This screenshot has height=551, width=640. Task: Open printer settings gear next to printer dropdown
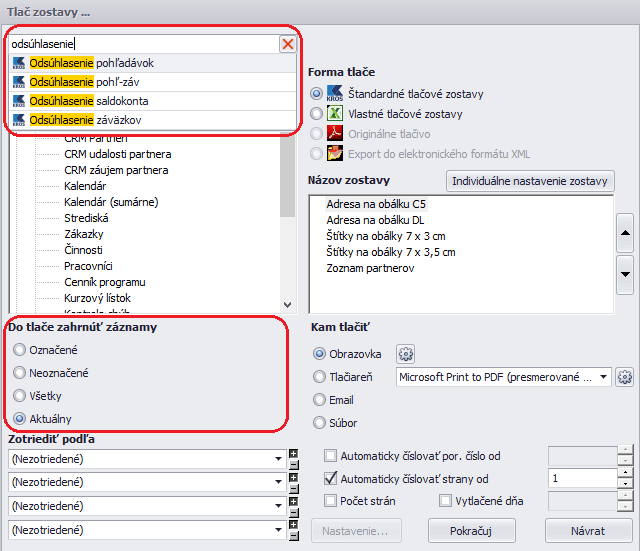tap(625, 377)
